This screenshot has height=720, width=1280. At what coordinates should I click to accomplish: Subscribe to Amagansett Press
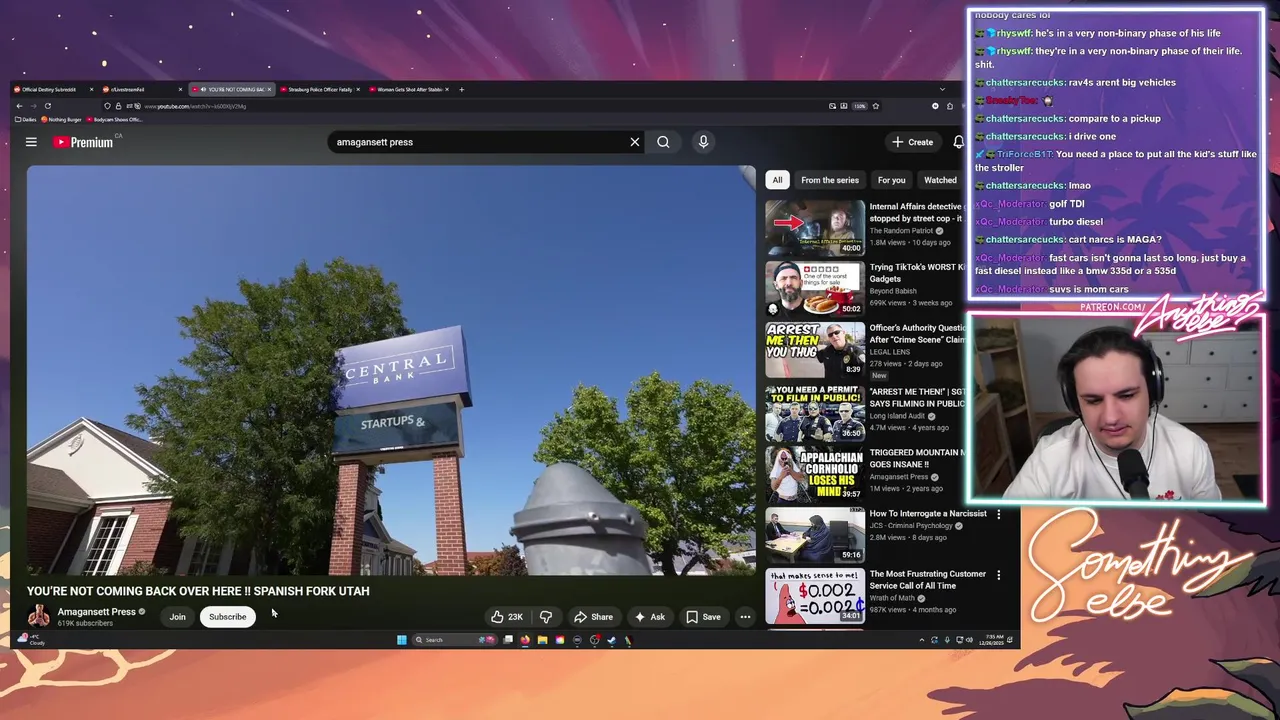pyautogui.click(x=227, y=617)
